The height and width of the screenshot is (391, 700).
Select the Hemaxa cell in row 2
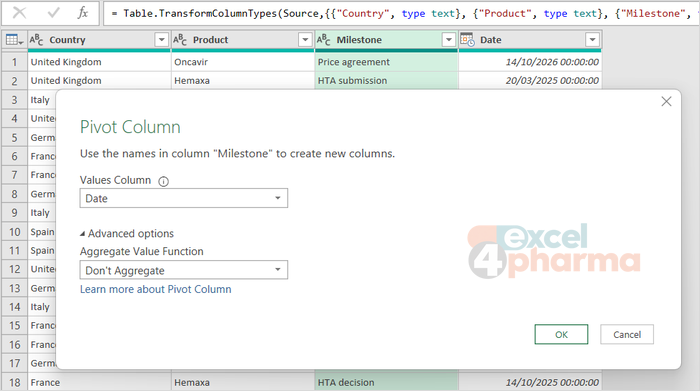coord(243,81)
